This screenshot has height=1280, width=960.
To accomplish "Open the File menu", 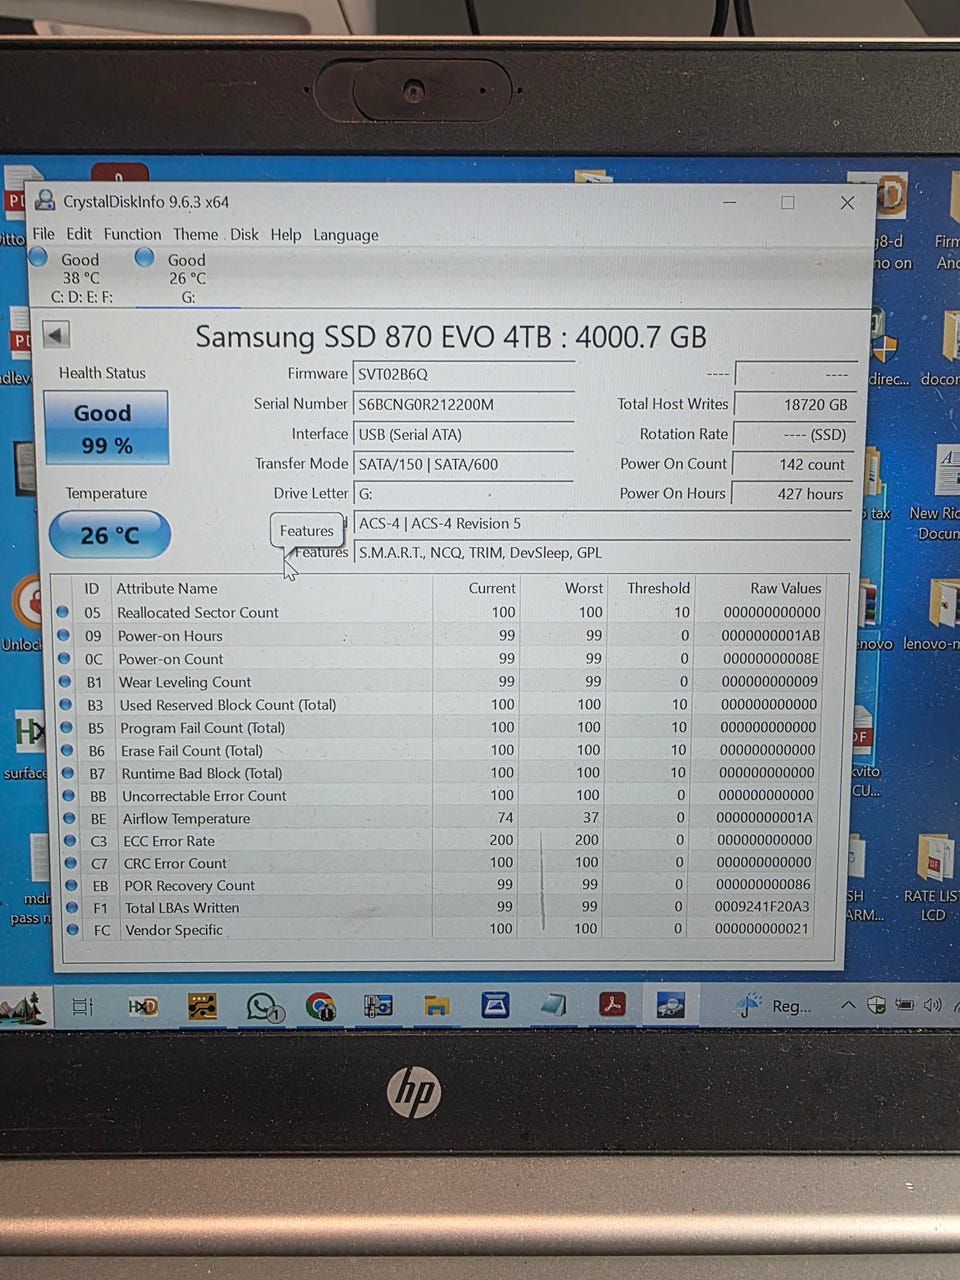I will click(43, 234).
